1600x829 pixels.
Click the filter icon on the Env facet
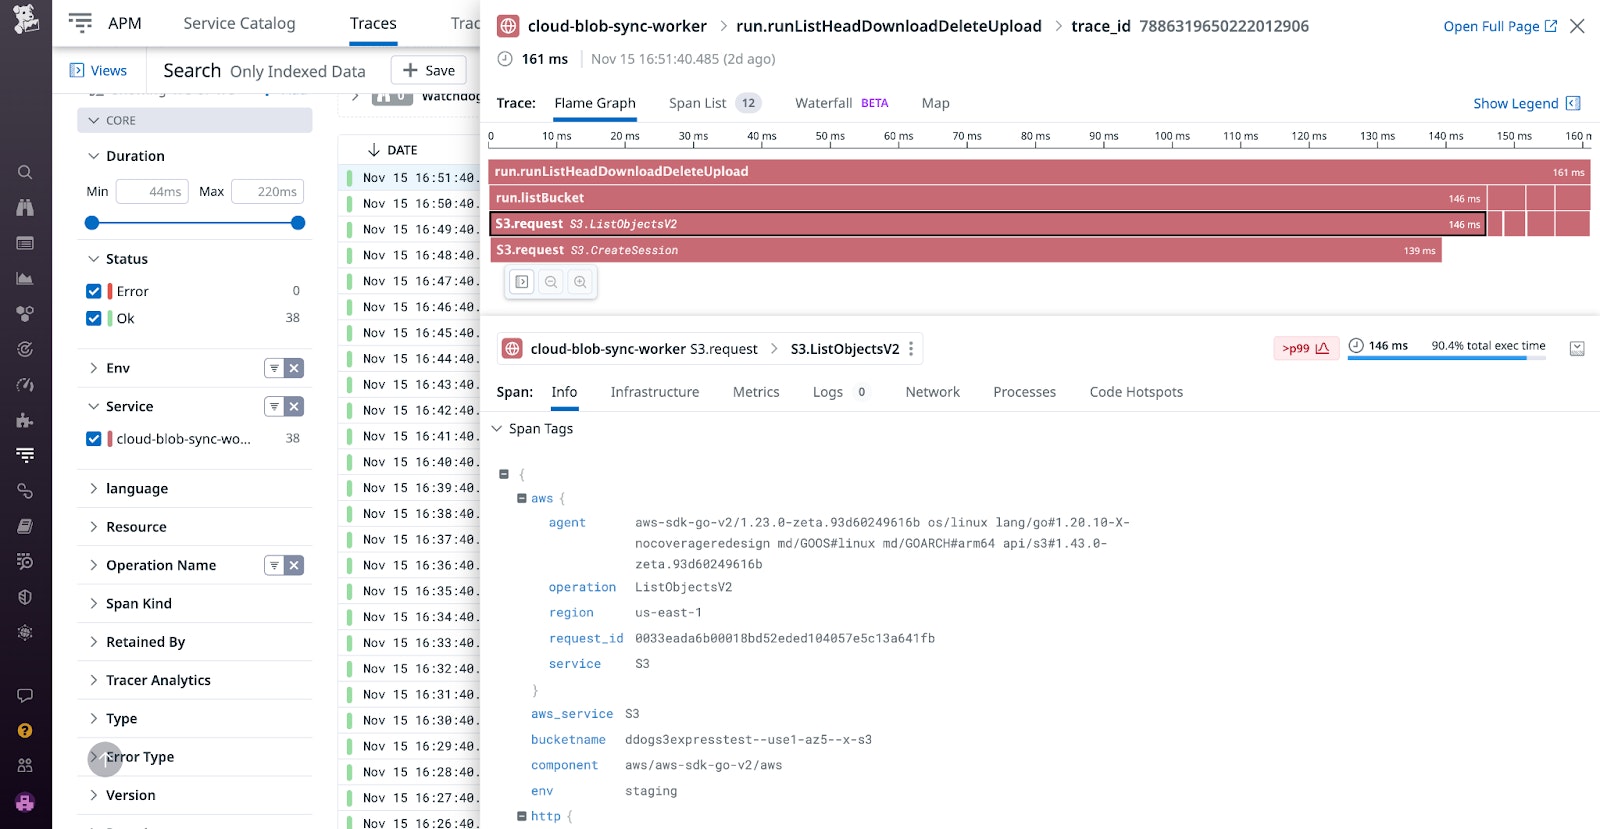tap(273, 368)
